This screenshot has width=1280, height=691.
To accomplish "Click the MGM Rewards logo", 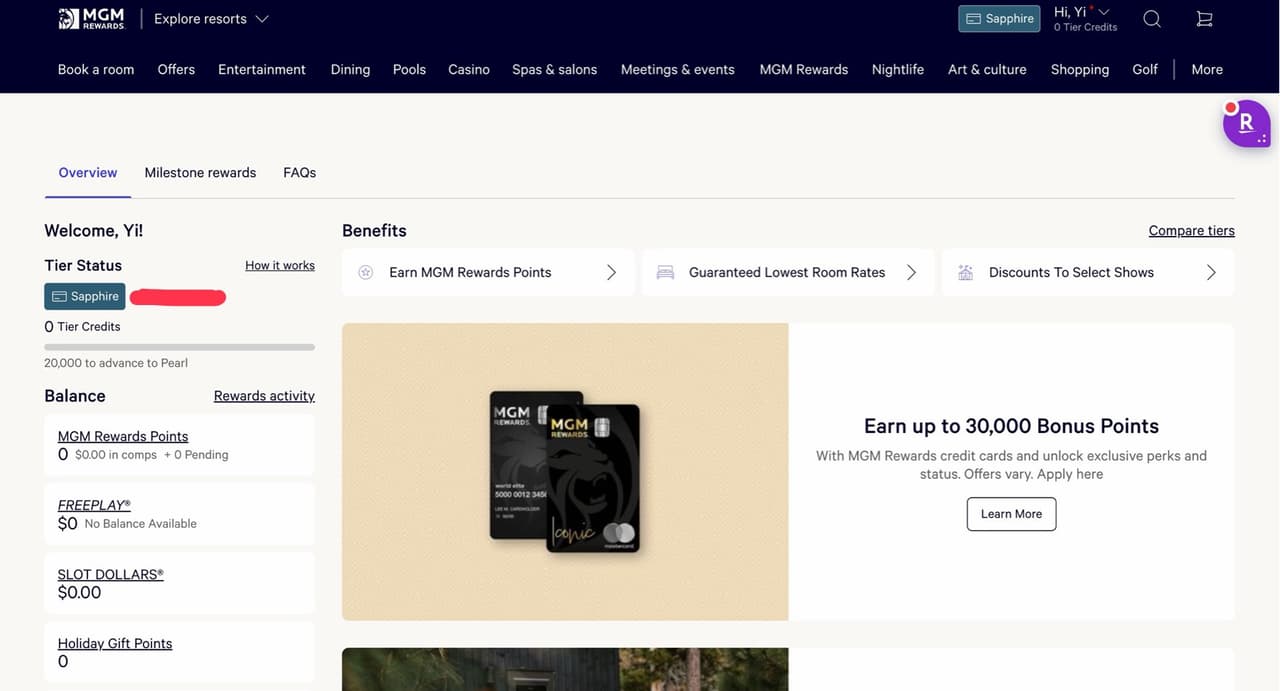I will (92, 19).
